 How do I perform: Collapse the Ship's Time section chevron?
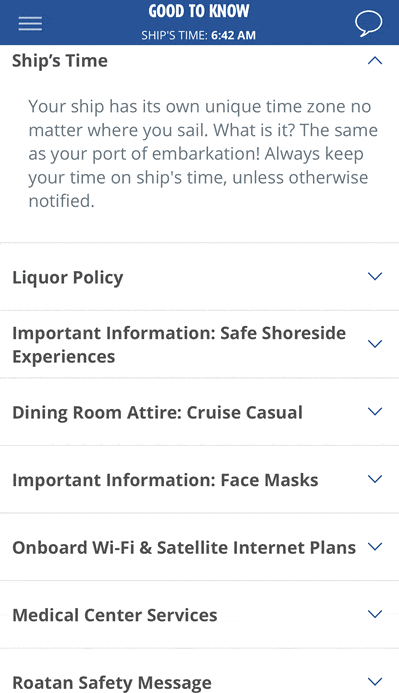pyautogui.click(x=375, y=61)
